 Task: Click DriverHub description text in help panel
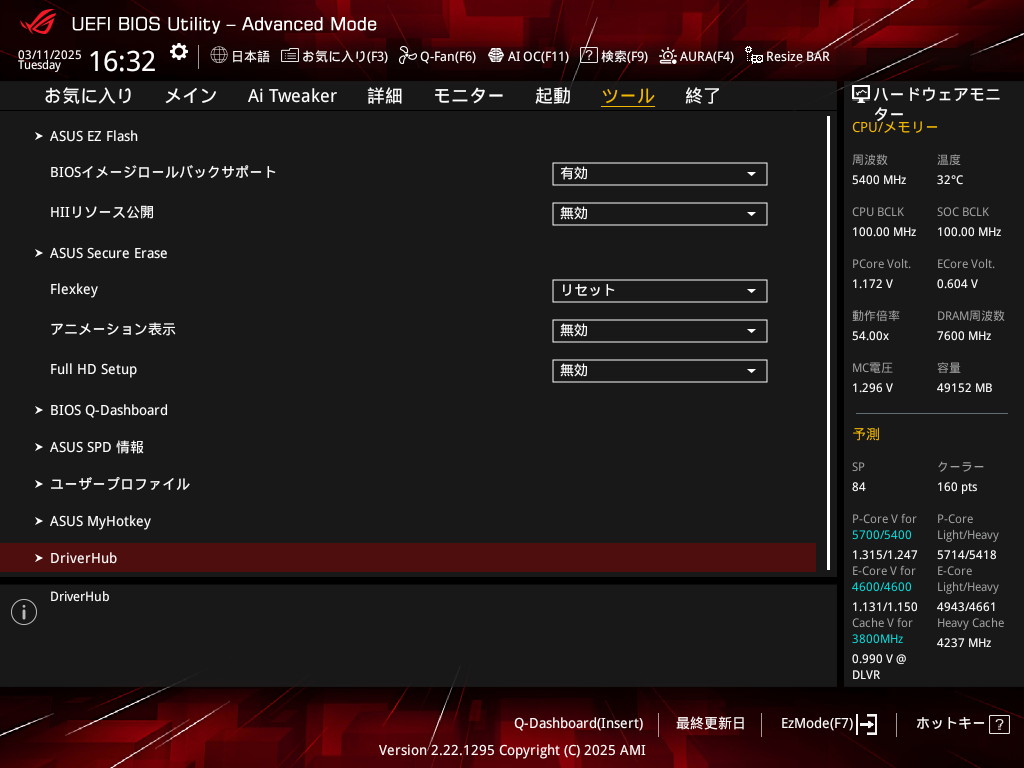(x=80, y=596)
